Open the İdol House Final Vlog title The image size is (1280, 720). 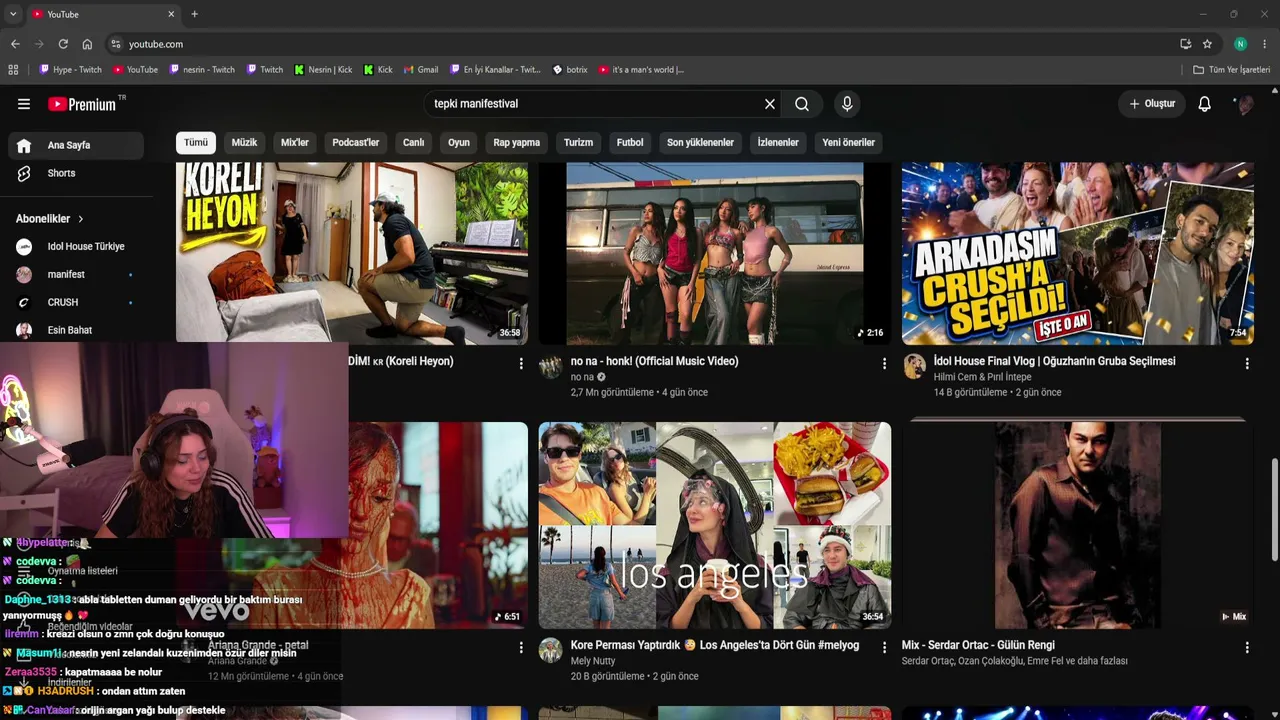[x=1054, y=361]
